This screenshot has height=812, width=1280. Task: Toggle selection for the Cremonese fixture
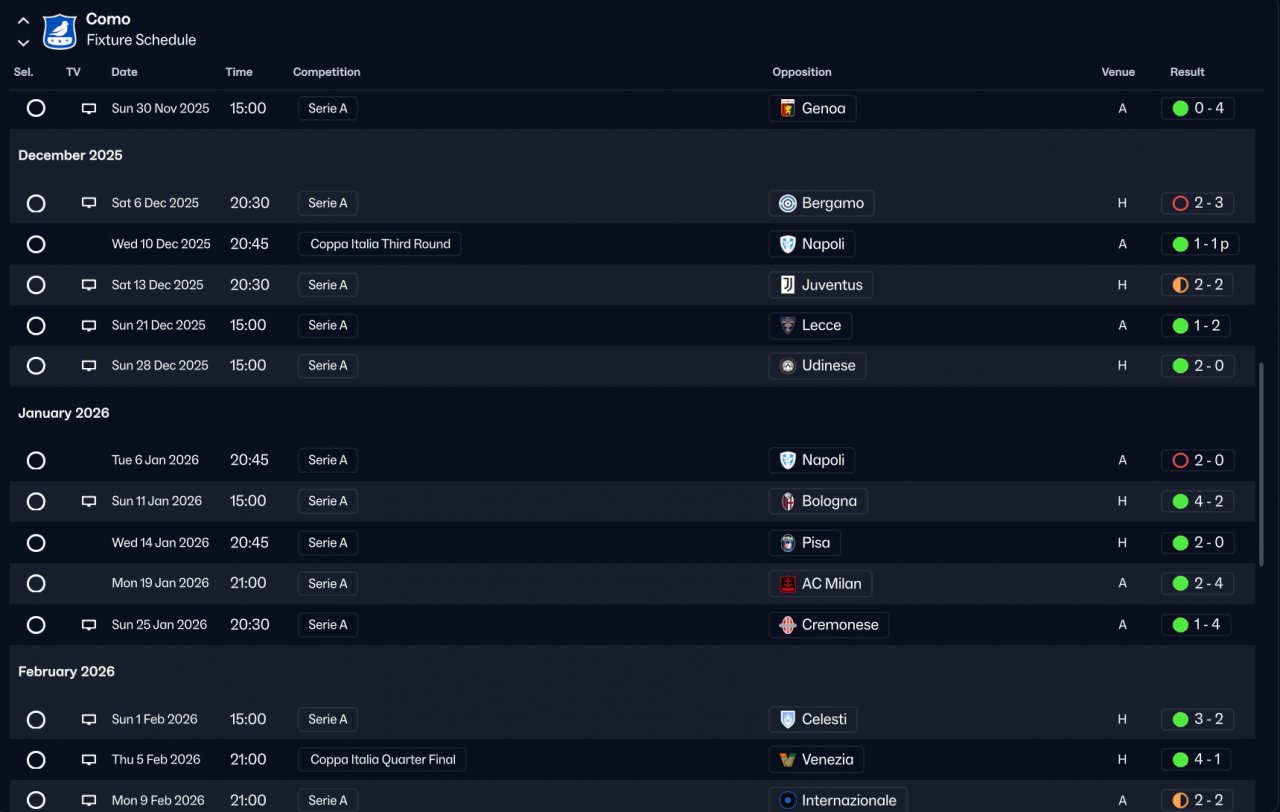pos(36,625)
